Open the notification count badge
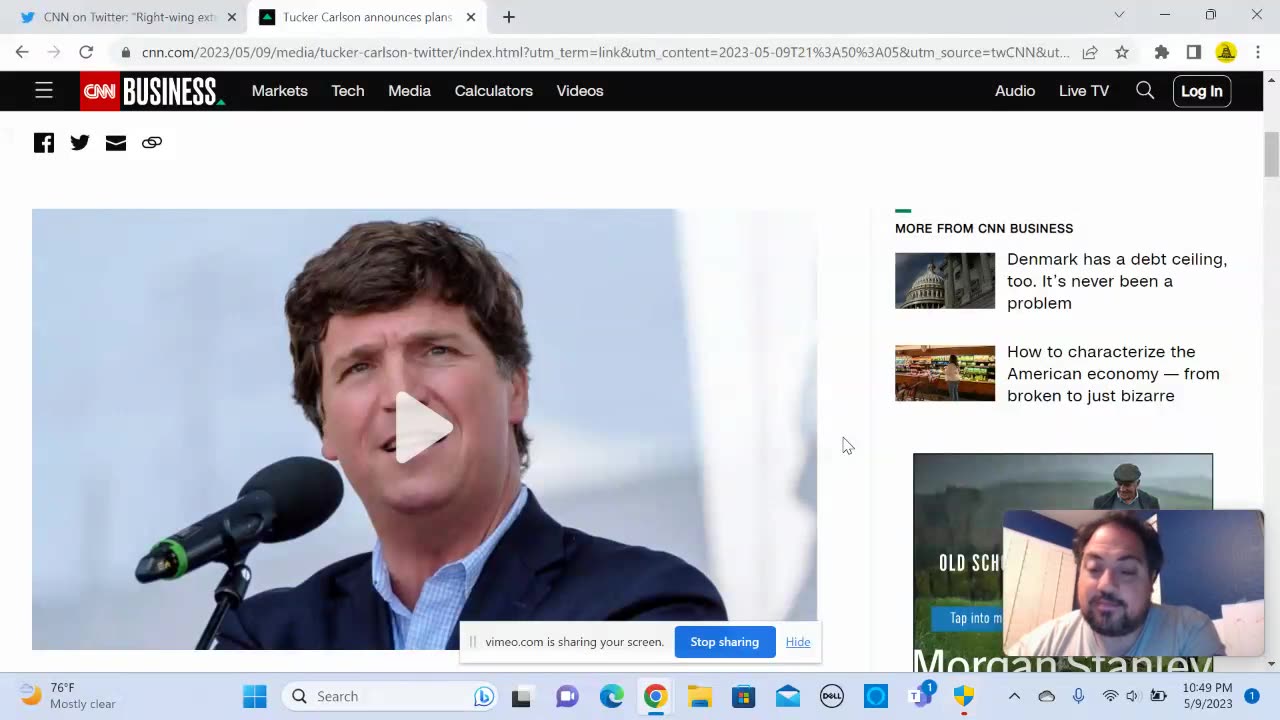The height and width of the screenshot is (720, 1280). [x=1252, y=696]
